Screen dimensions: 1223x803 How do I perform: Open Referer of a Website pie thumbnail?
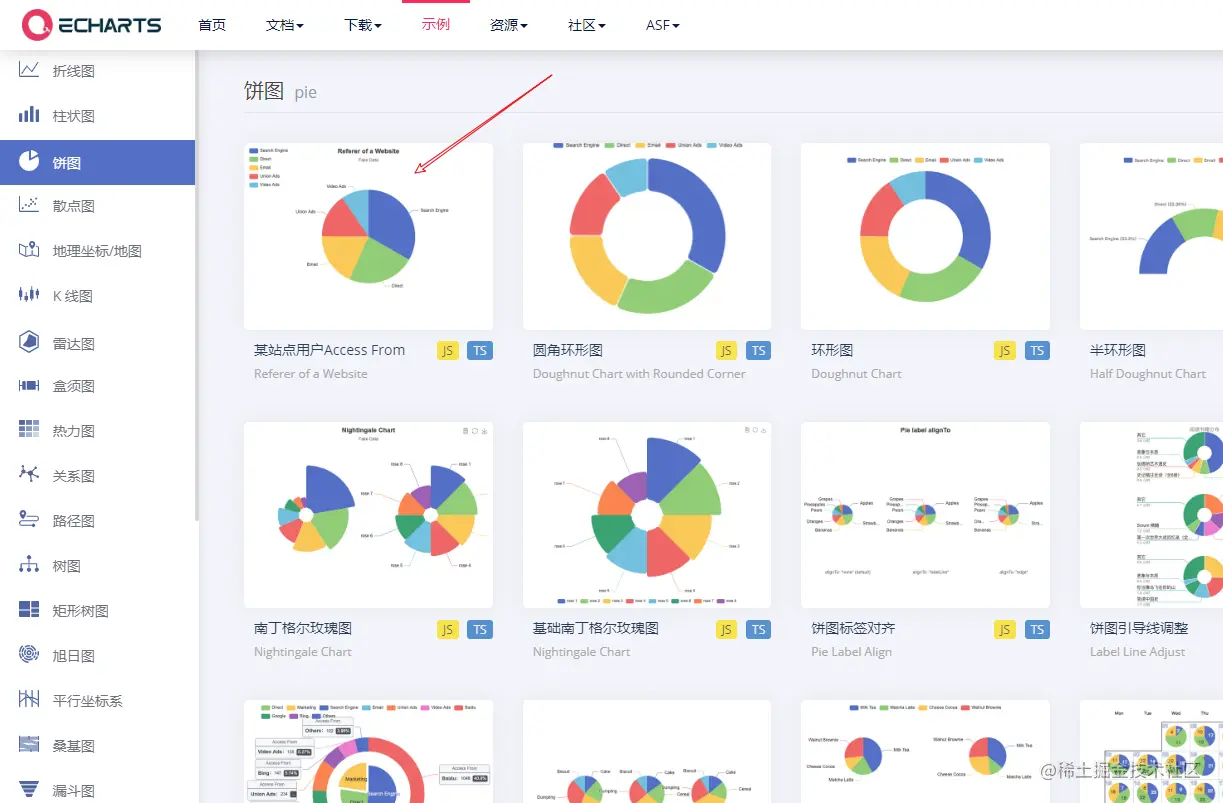coord(368,236)
